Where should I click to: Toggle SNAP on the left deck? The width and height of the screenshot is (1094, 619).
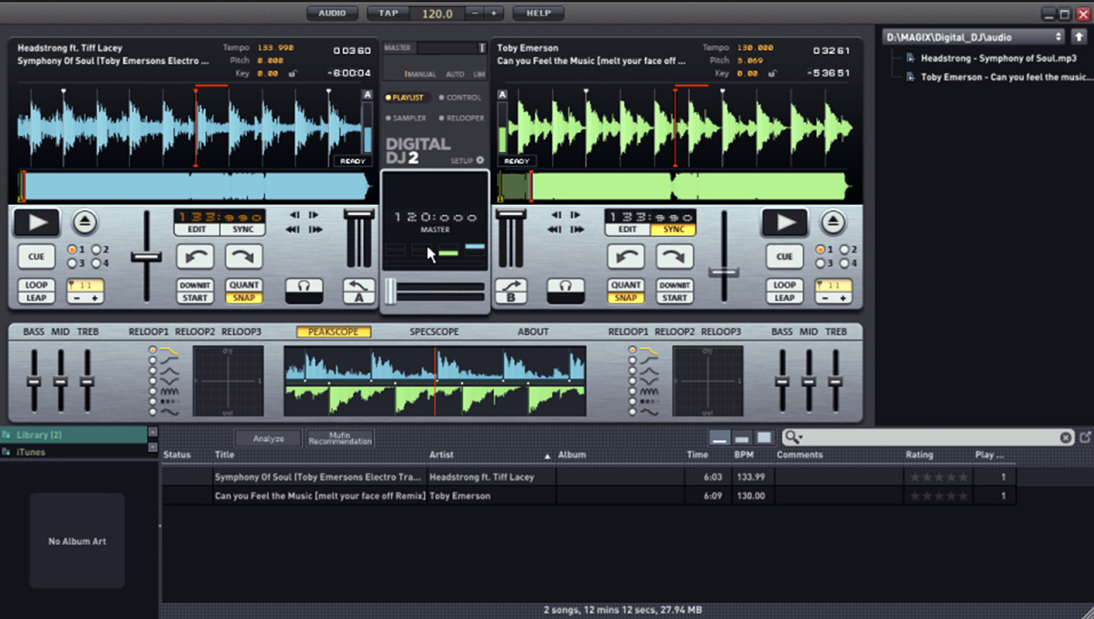pyautogui.click(x=243, y=298)
